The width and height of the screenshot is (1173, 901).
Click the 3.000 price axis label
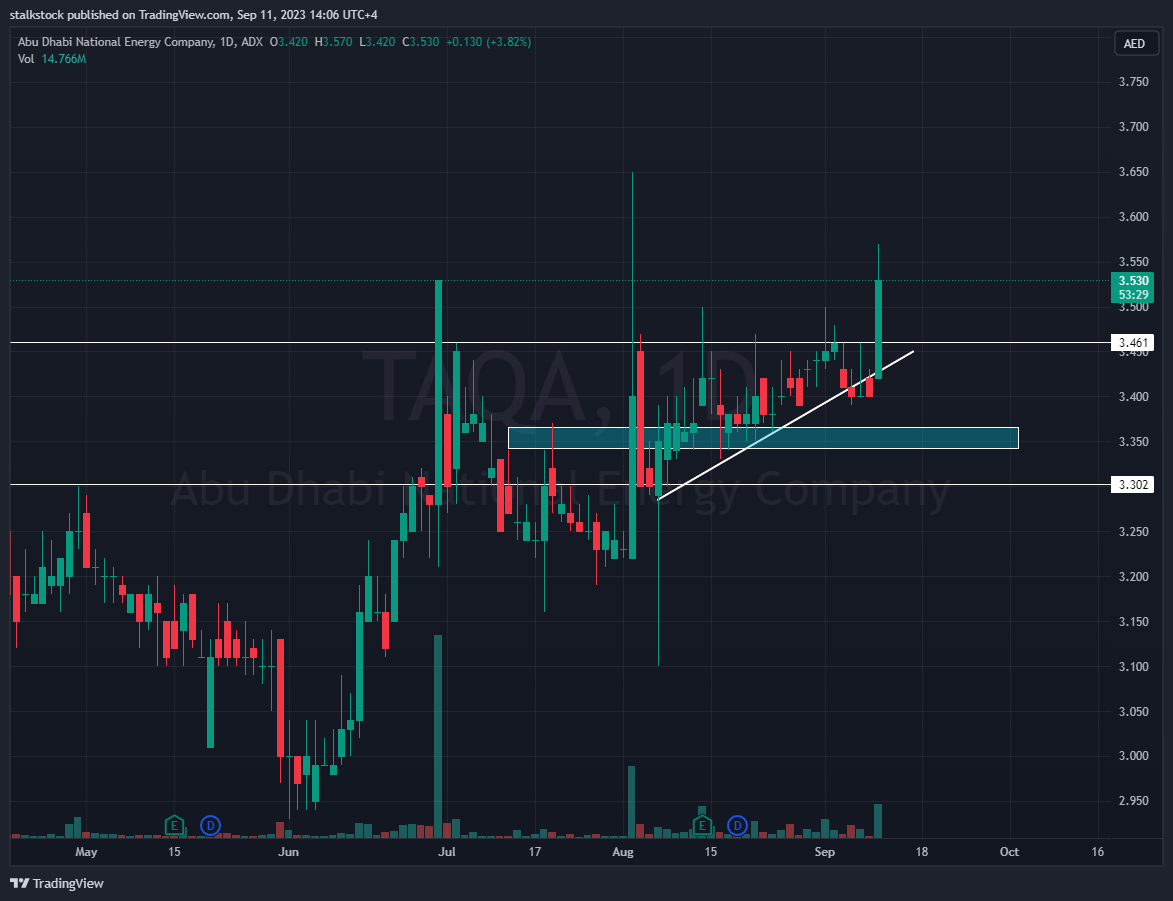[1133, 756]
